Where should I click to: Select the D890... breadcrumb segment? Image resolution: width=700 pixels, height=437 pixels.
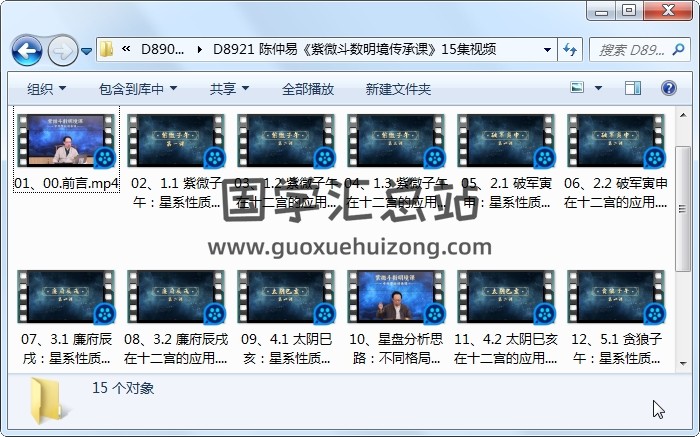[162, 49]
